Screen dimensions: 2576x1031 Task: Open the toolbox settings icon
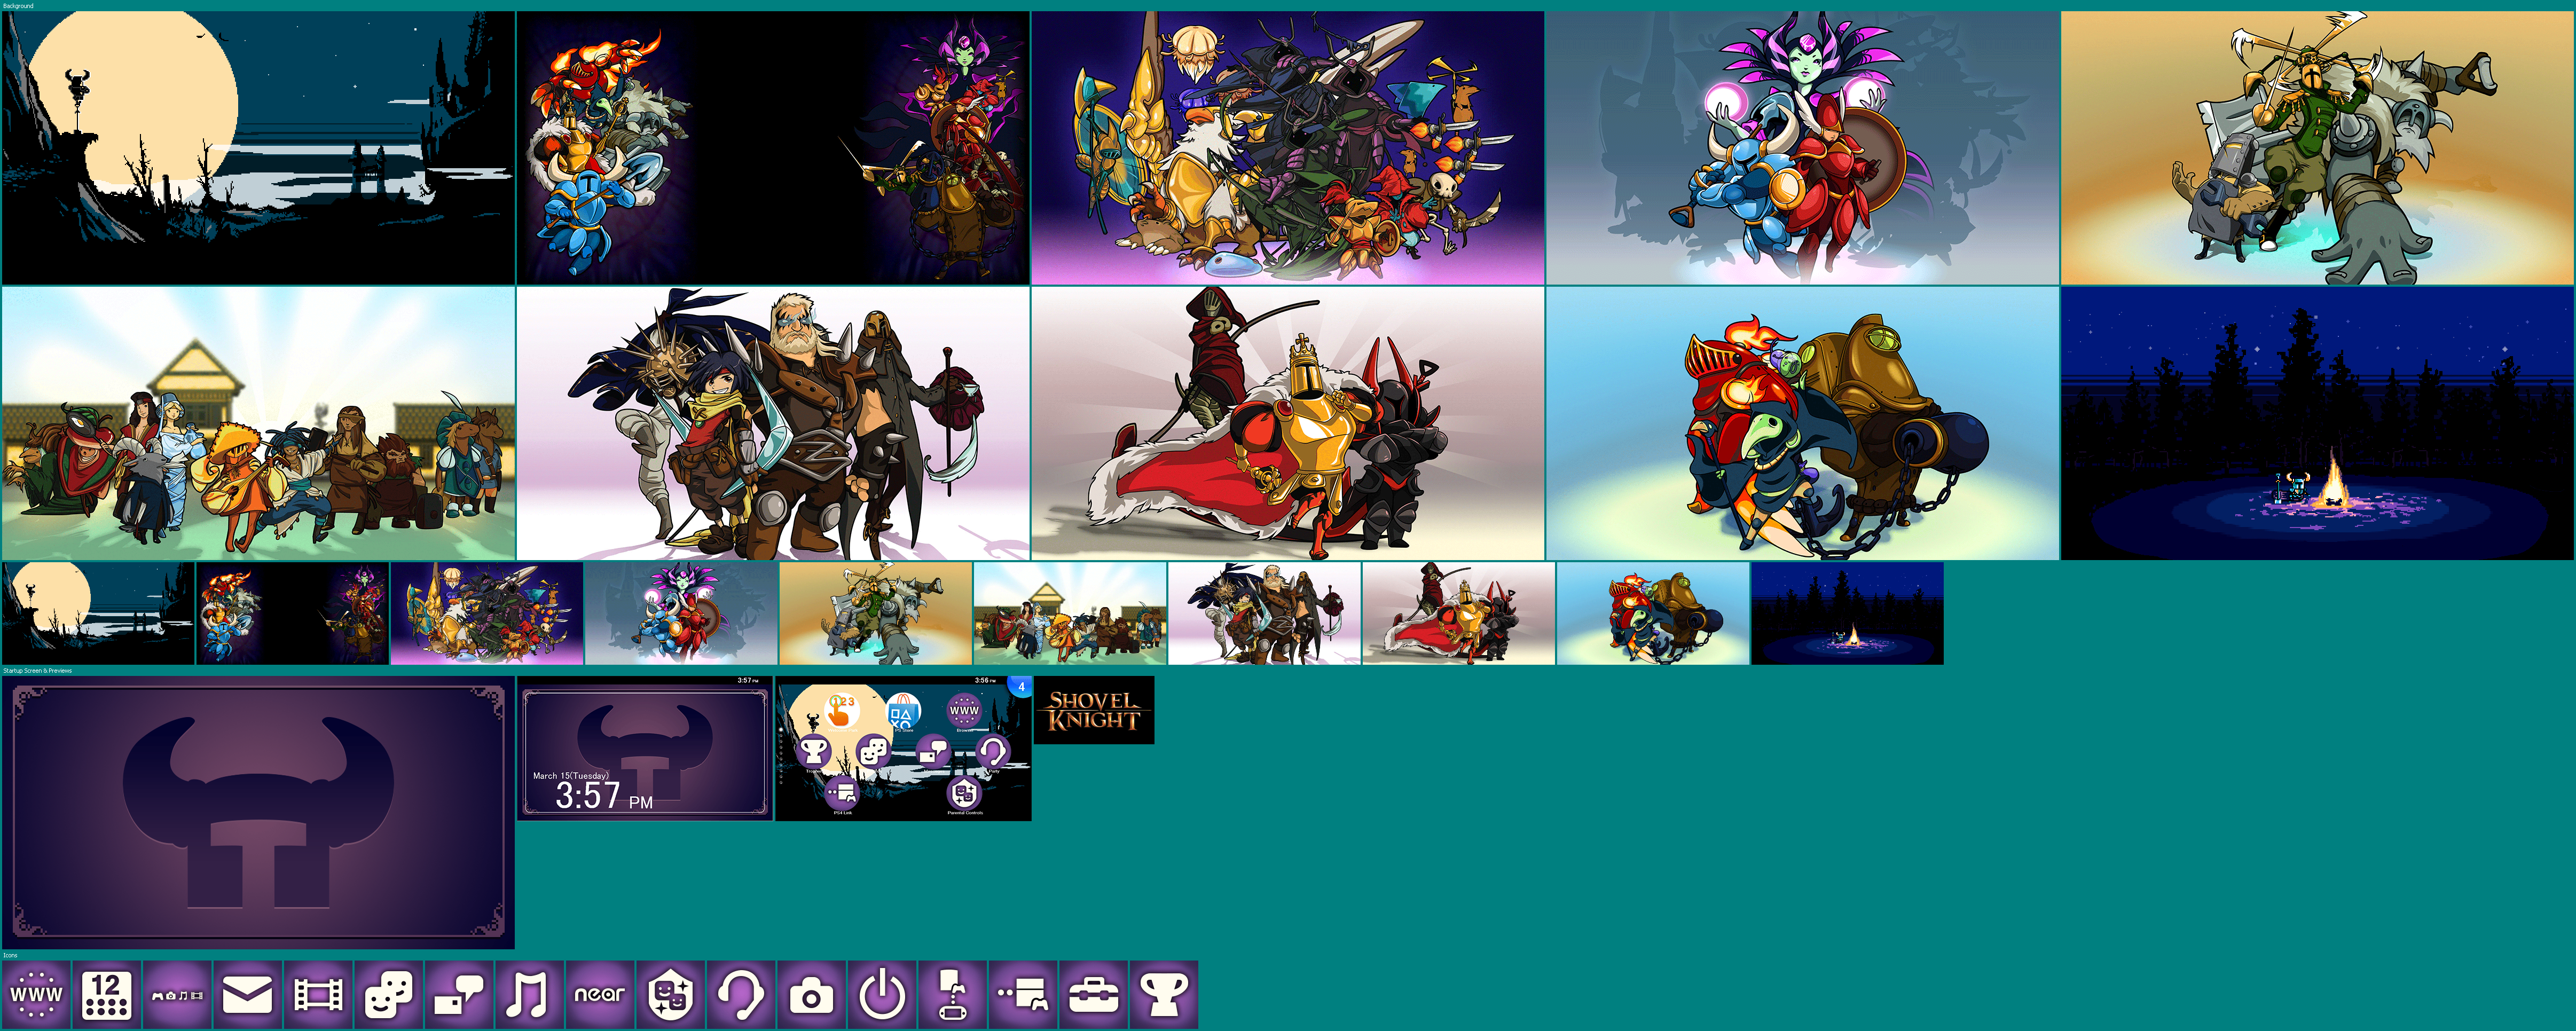pyautogui.click(x=1093, y=994)
